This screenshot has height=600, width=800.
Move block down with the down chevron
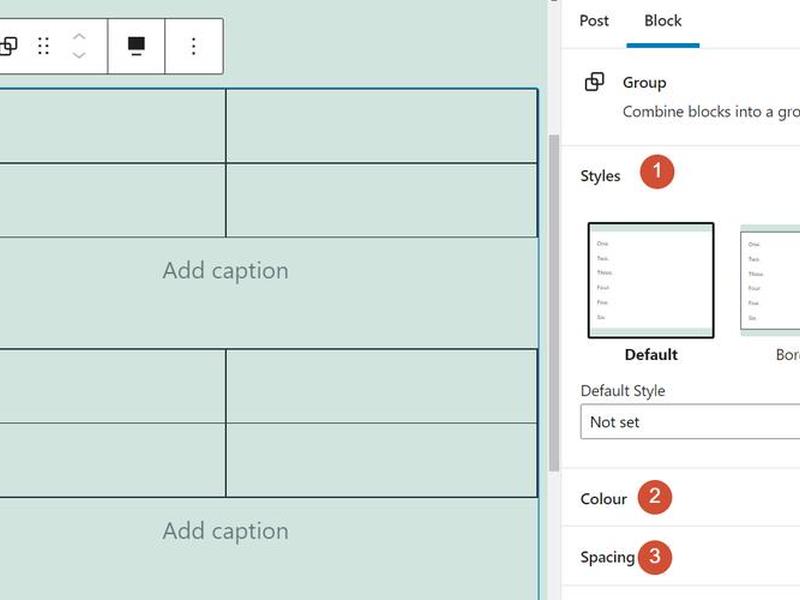[x=79, y=55]
